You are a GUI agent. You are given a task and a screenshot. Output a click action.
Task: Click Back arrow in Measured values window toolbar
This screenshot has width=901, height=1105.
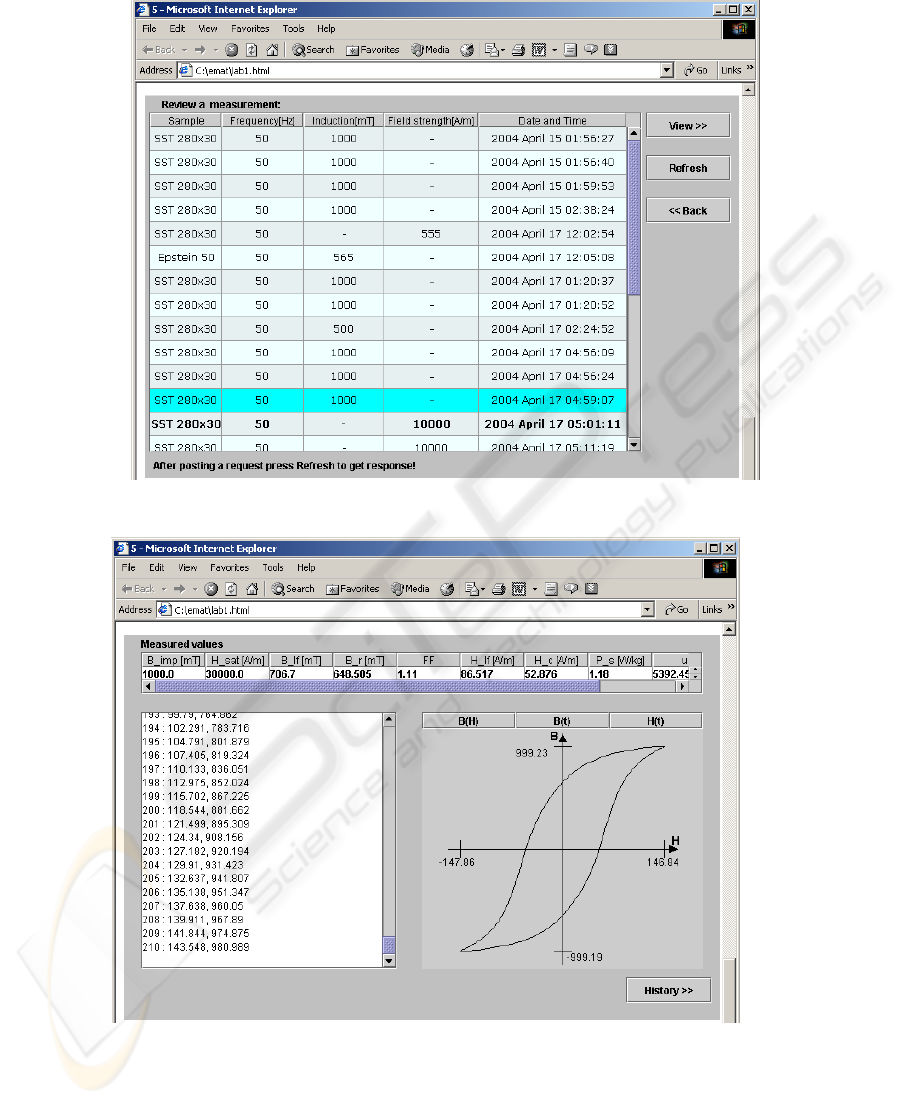pos(137,589)
